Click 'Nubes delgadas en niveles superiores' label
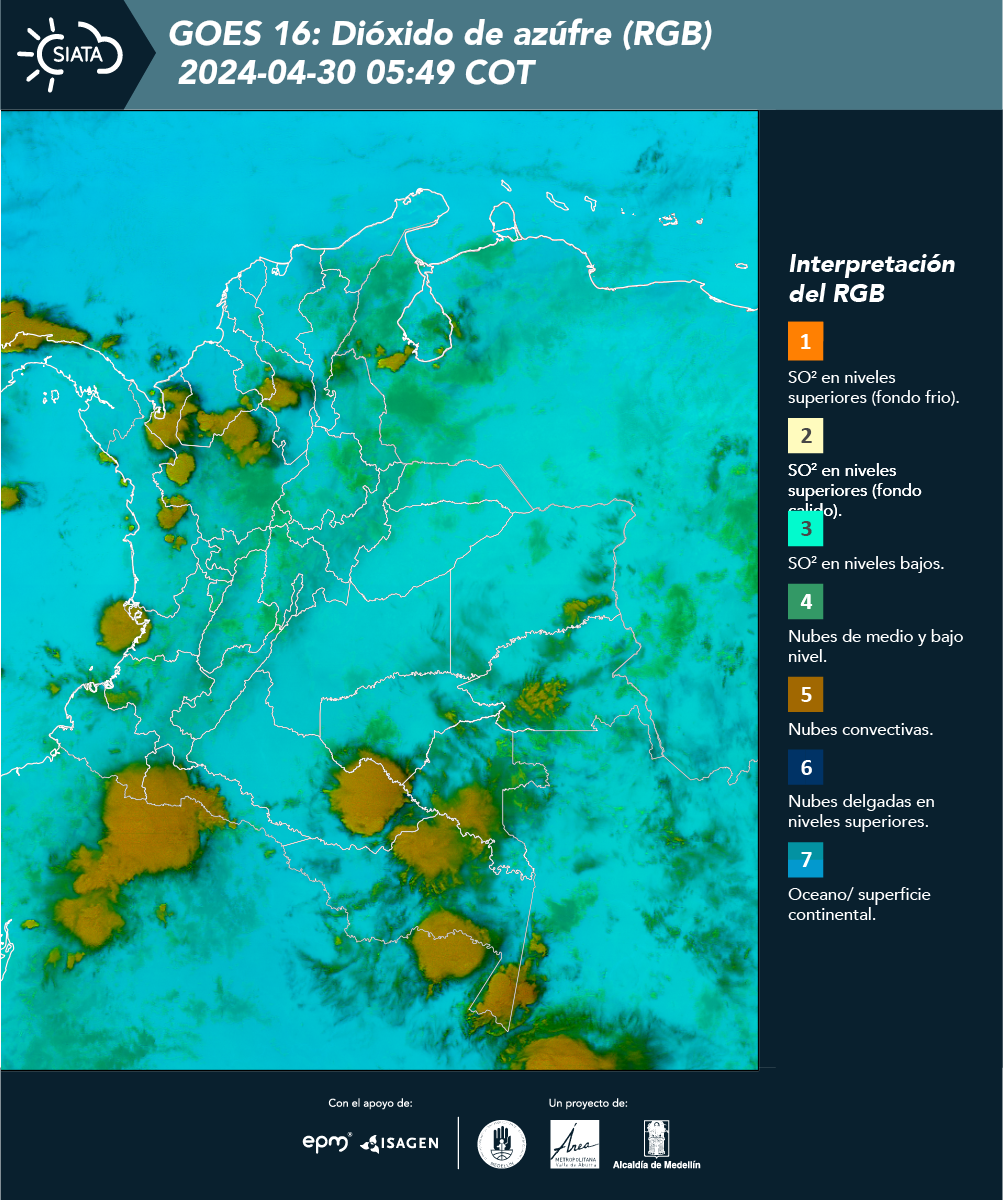 point(861,811)
